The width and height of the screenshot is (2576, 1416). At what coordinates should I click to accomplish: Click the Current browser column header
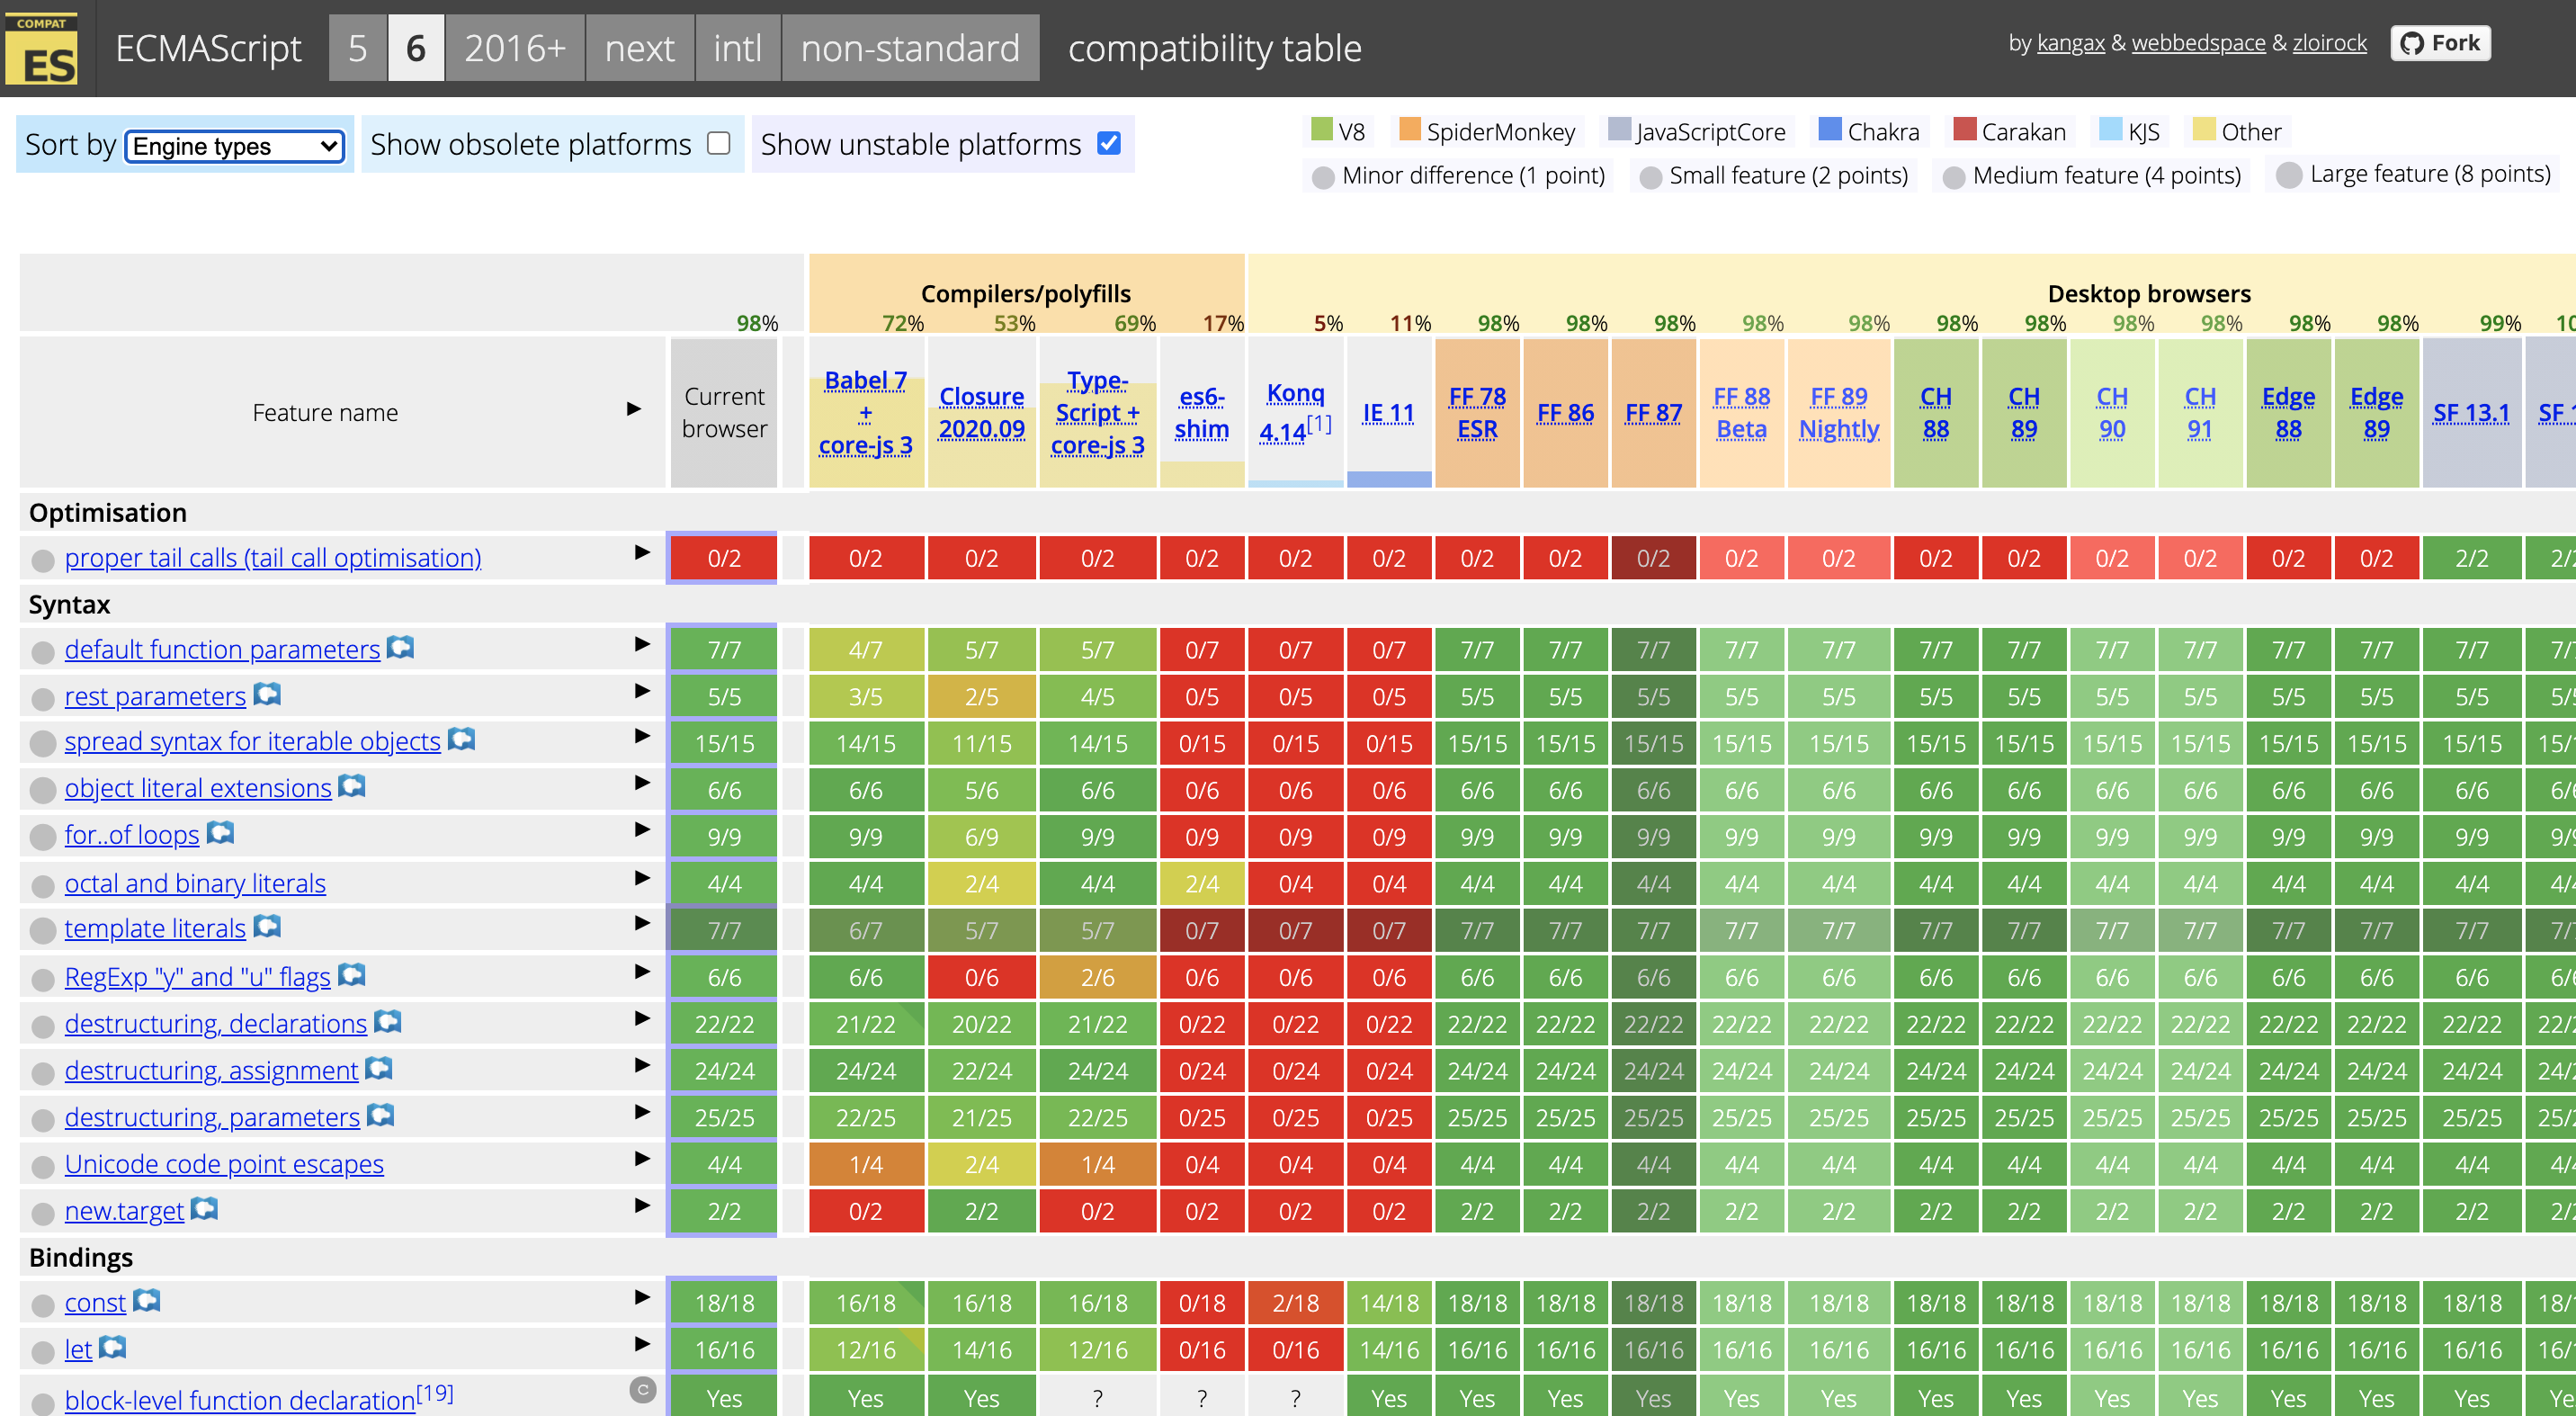(x=724, y=412)
